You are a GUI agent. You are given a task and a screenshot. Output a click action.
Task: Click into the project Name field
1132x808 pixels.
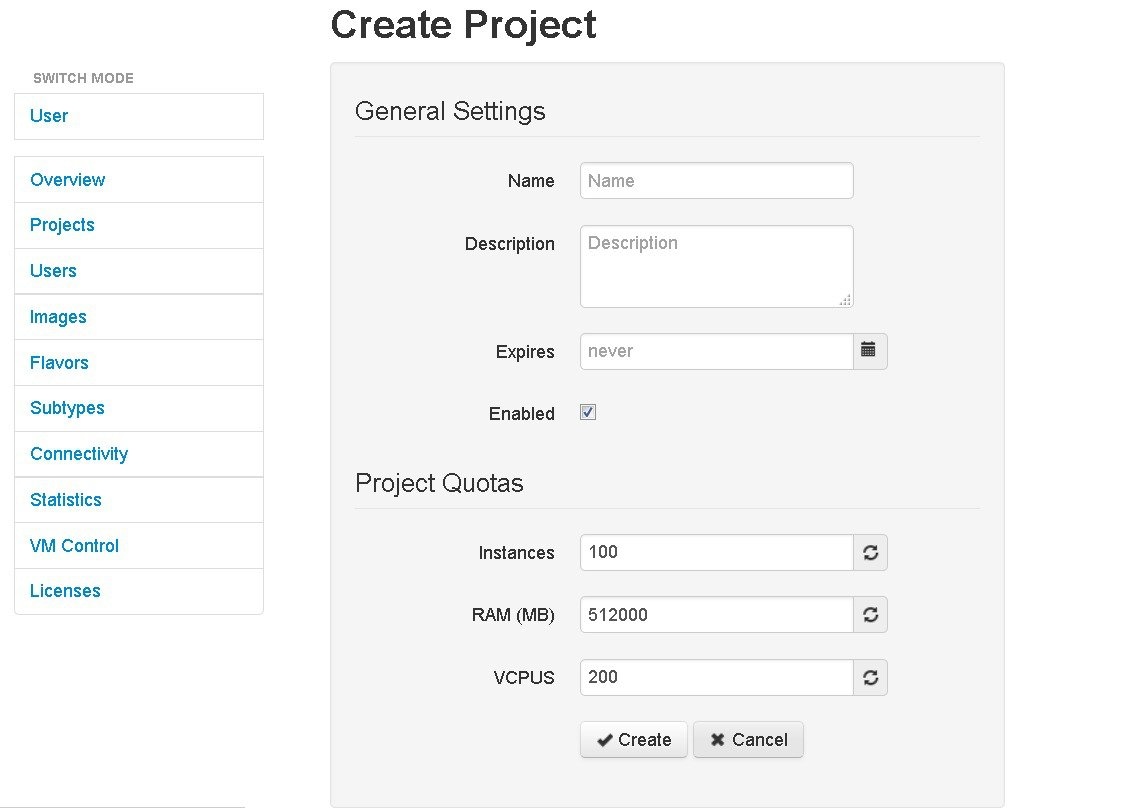tap(716, 181)
